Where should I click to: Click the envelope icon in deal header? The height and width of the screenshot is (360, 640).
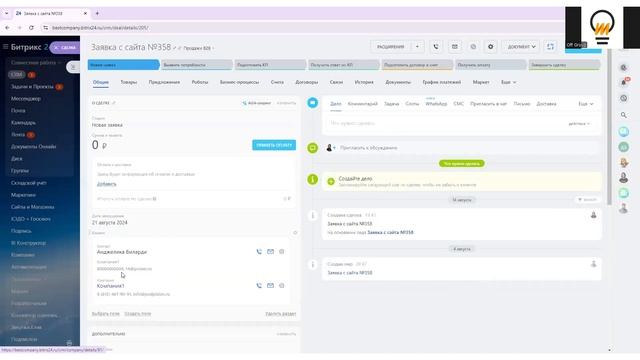click(454, 47)
